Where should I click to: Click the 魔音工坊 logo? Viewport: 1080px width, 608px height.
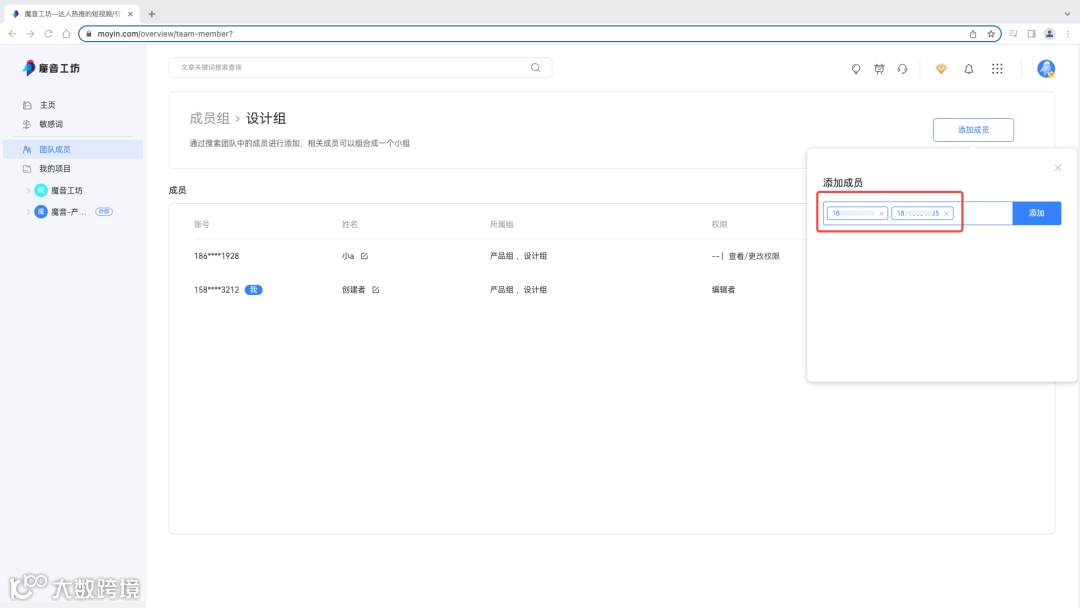pos(51,67)
